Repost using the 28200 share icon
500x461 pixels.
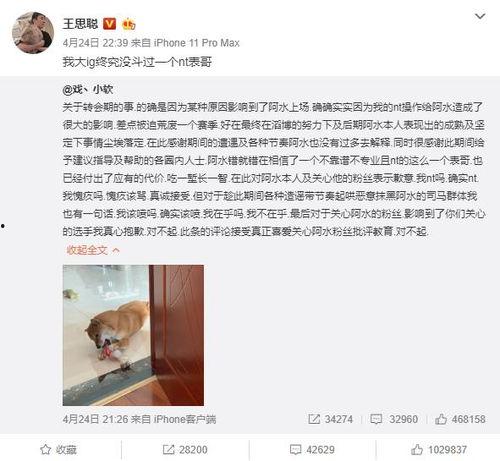click(185, 450)
